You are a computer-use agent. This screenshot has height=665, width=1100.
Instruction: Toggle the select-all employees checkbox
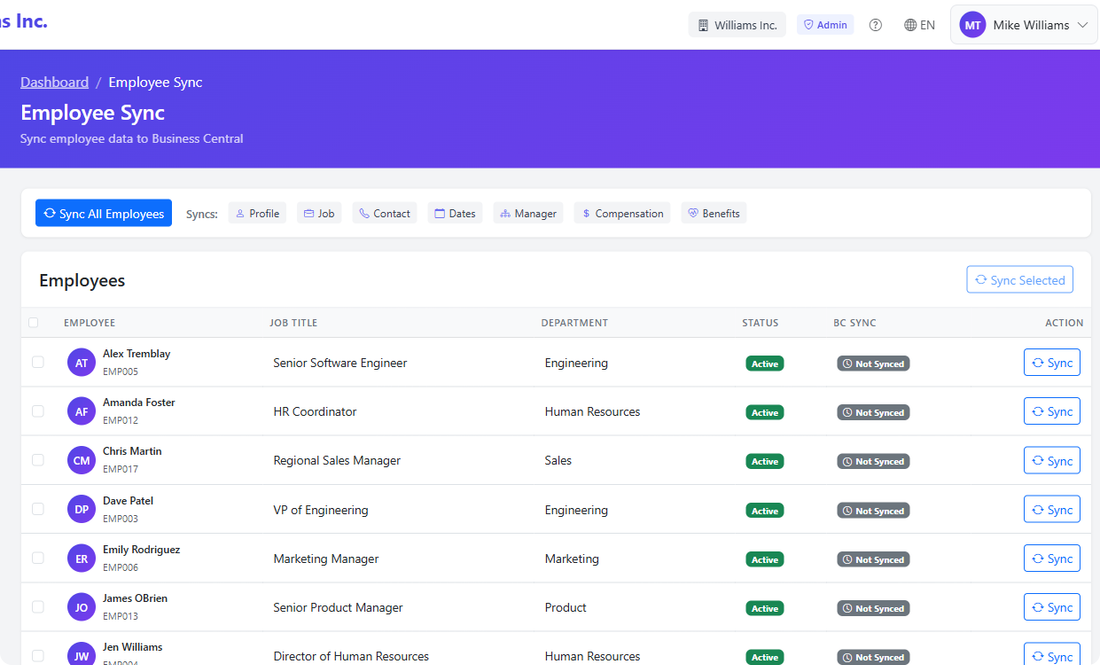(33, 322)
